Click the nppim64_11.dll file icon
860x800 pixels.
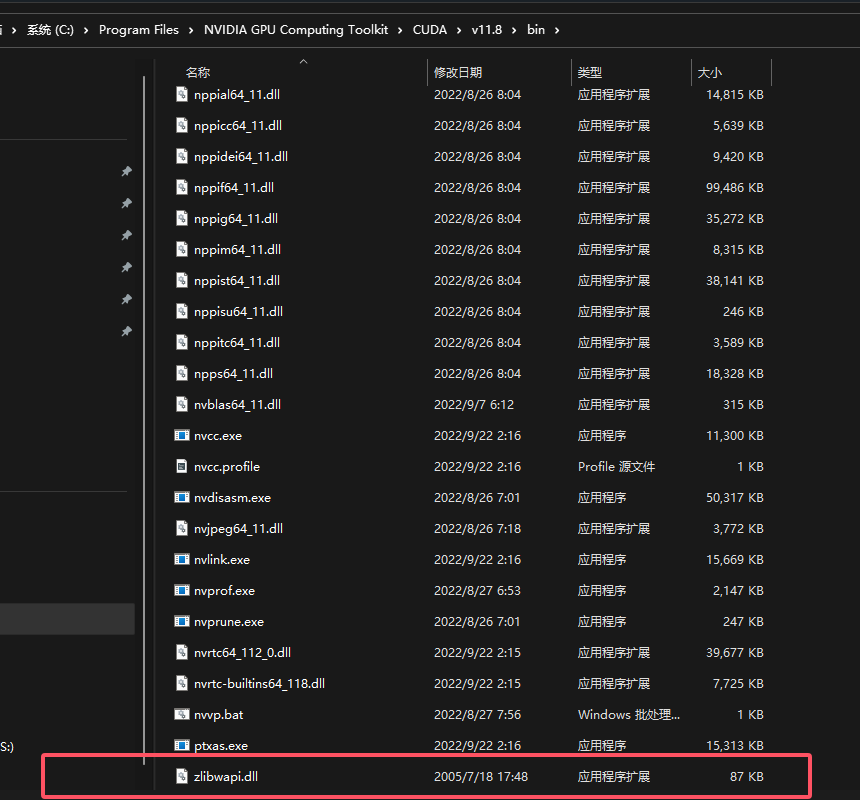pos(182,249)
